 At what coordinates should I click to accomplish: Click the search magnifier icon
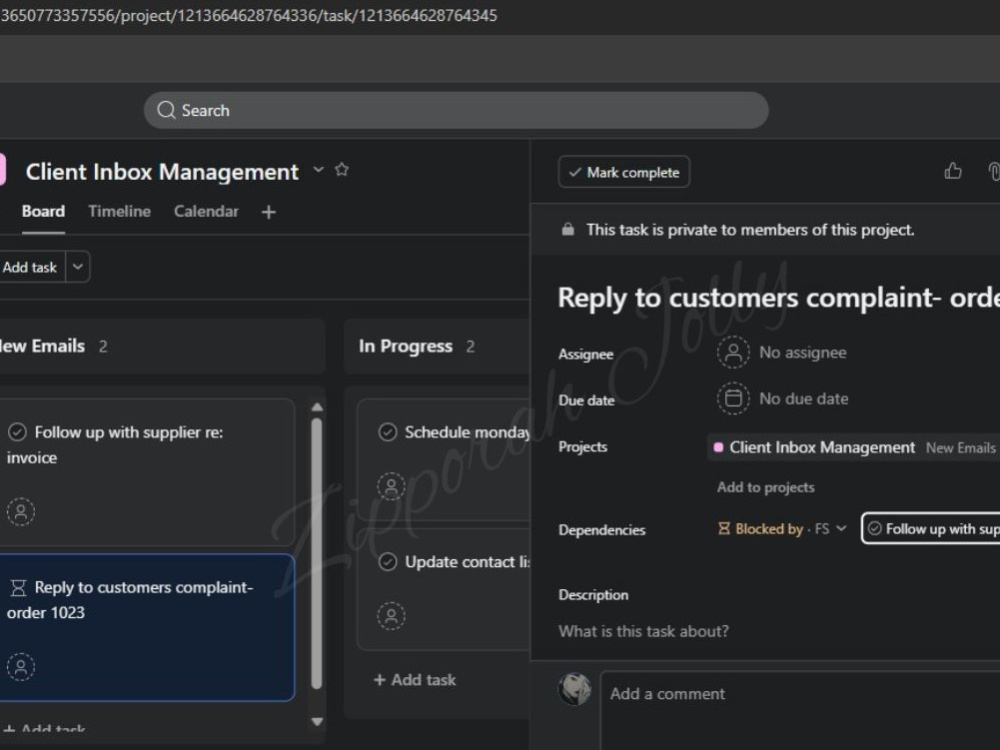pos(166,110)
